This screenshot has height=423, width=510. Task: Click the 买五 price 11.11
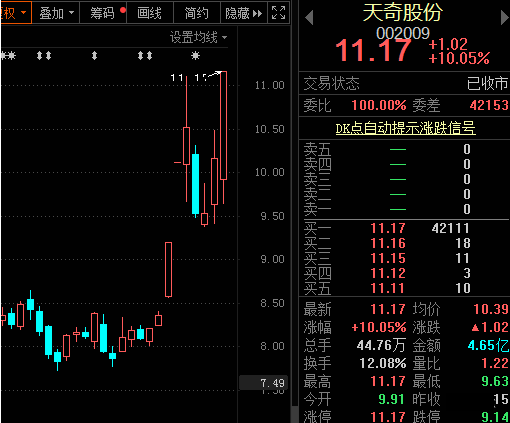tap(388, 288)
